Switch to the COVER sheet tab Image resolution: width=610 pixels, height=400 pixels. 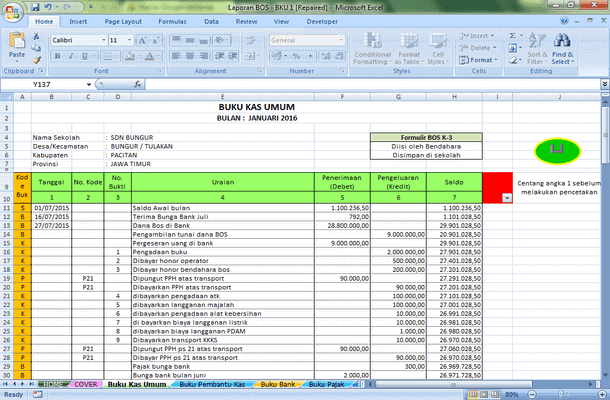[86, 384]
